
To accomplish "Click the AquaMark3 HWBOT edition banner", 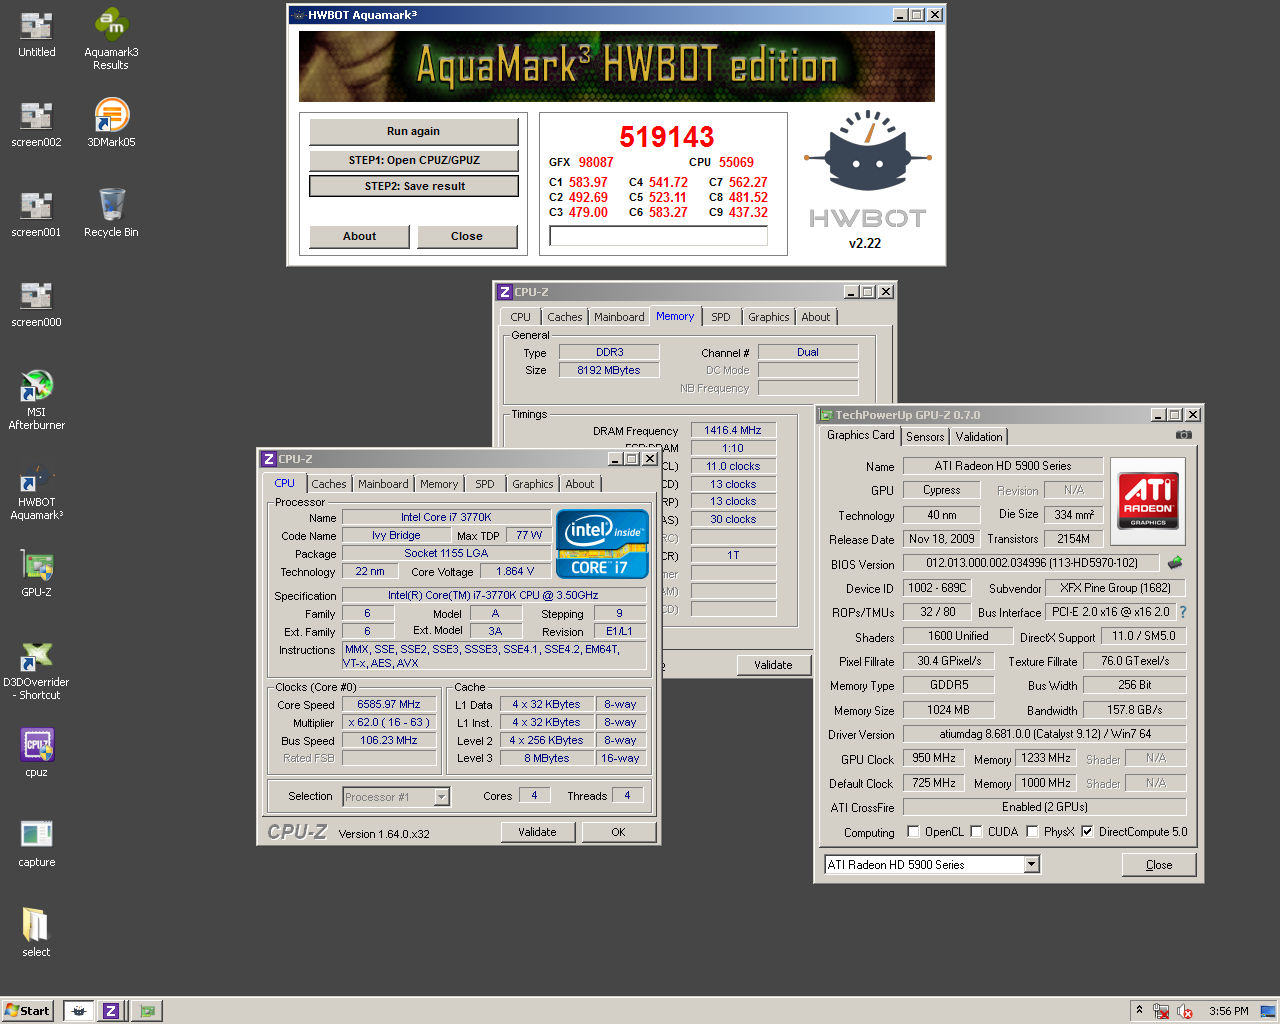I will pyautogui.click(x=617, y=66).
